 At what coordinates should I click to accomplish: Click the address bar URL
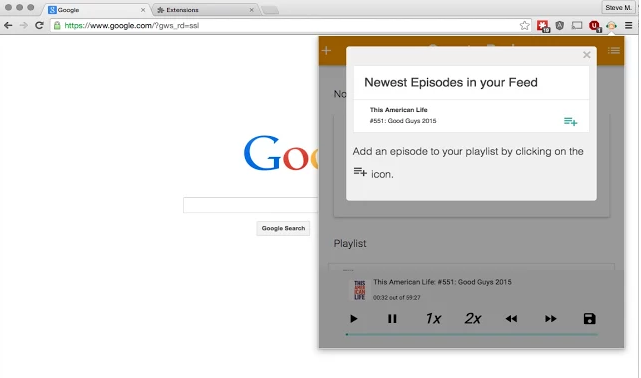[132, 25]
